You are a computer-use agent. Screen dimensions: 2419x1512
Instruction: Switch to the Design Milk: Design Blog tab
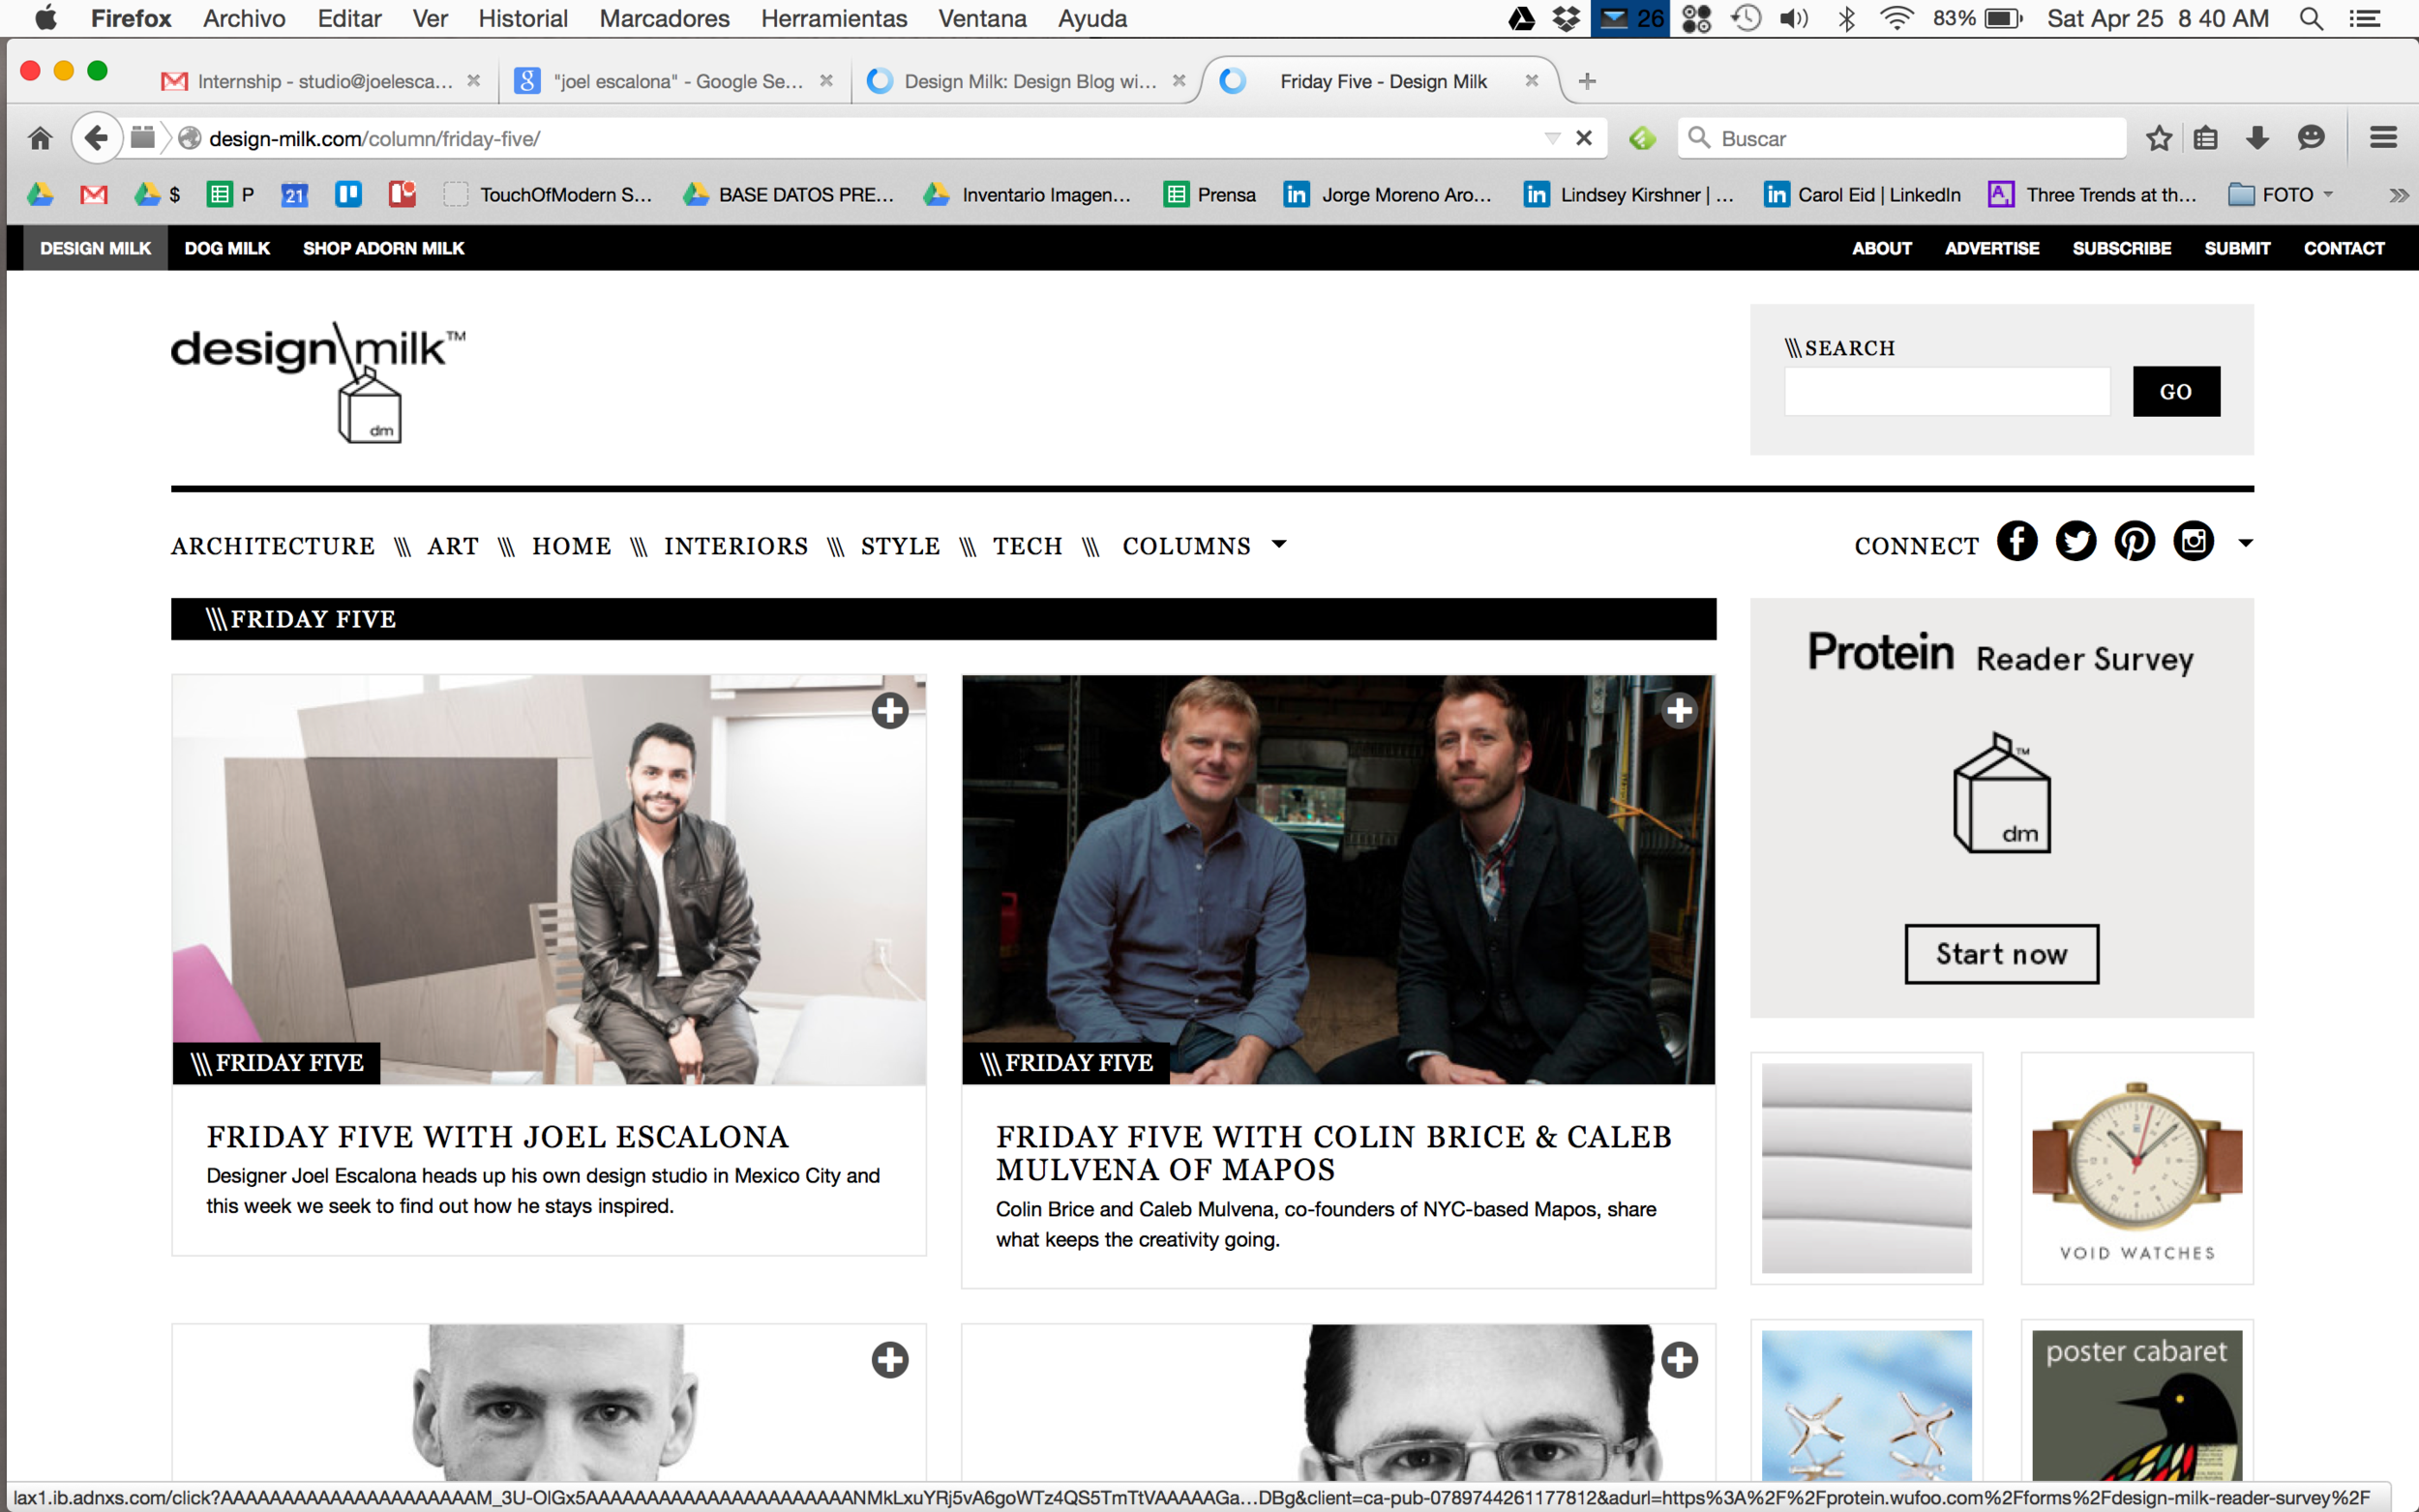tap(1026, 81)
